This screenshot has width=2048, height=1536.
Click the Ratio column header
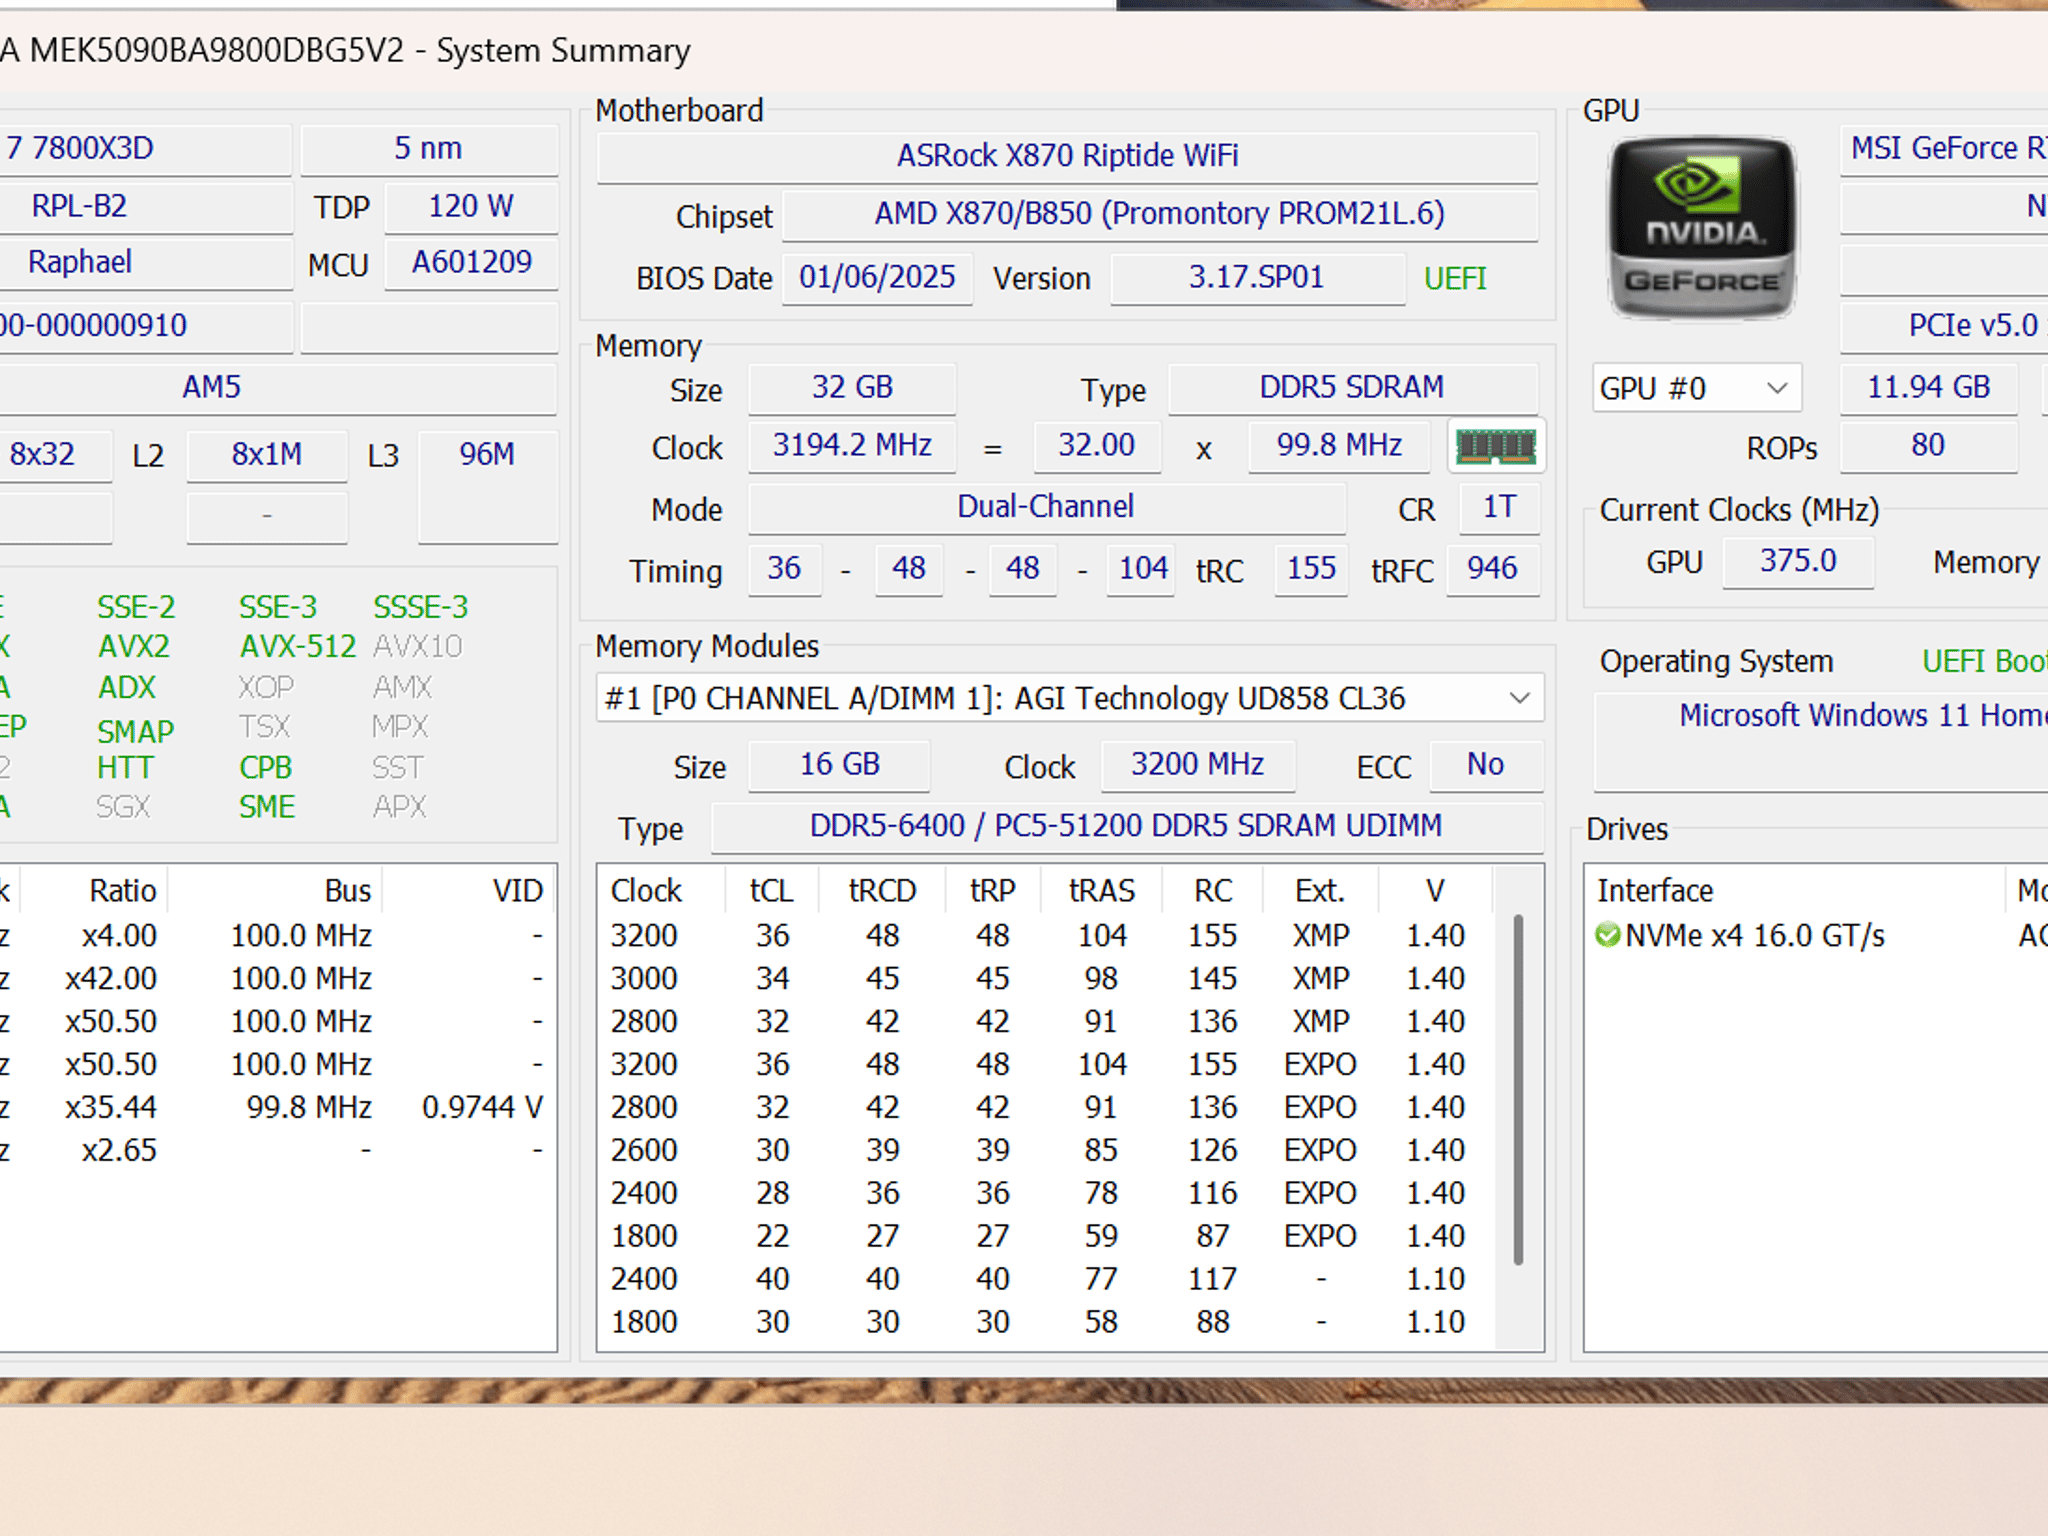tap(96, 891)
